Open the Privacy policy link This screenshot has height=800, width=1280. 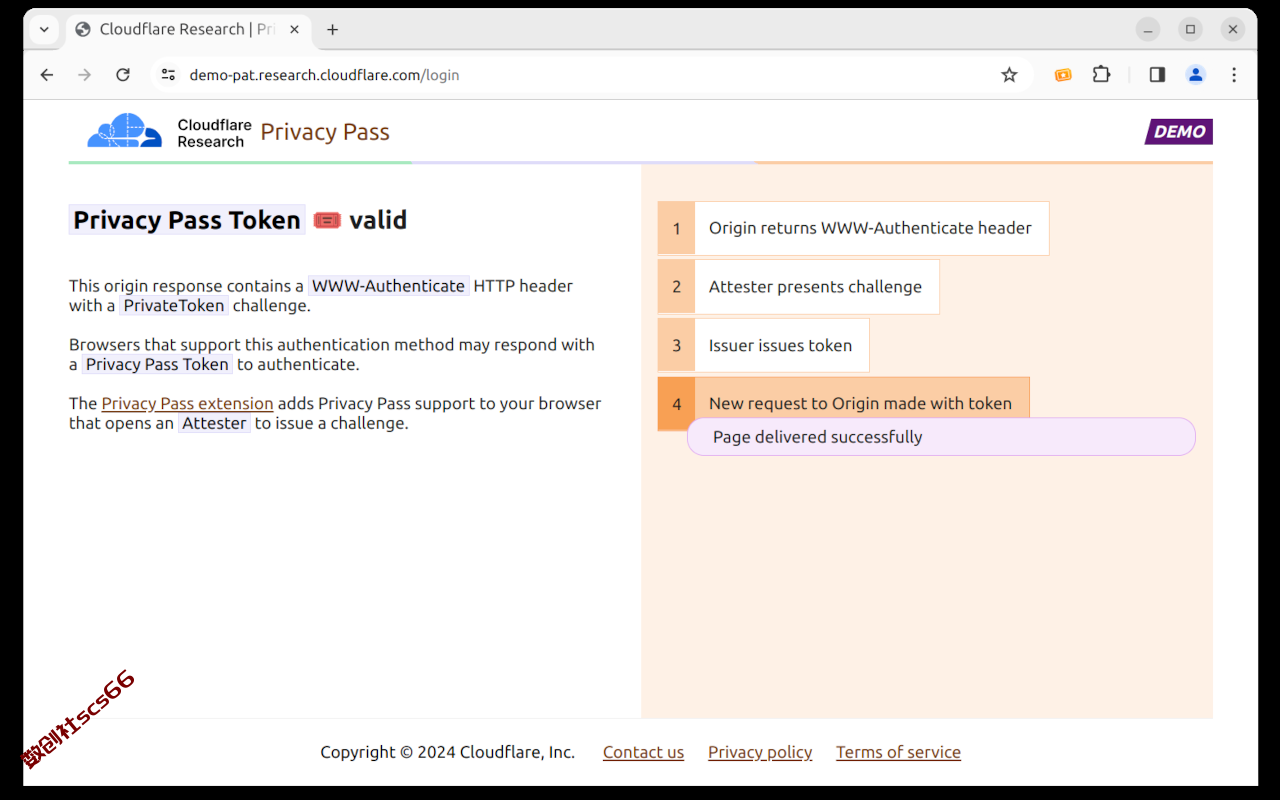(760, 752)
